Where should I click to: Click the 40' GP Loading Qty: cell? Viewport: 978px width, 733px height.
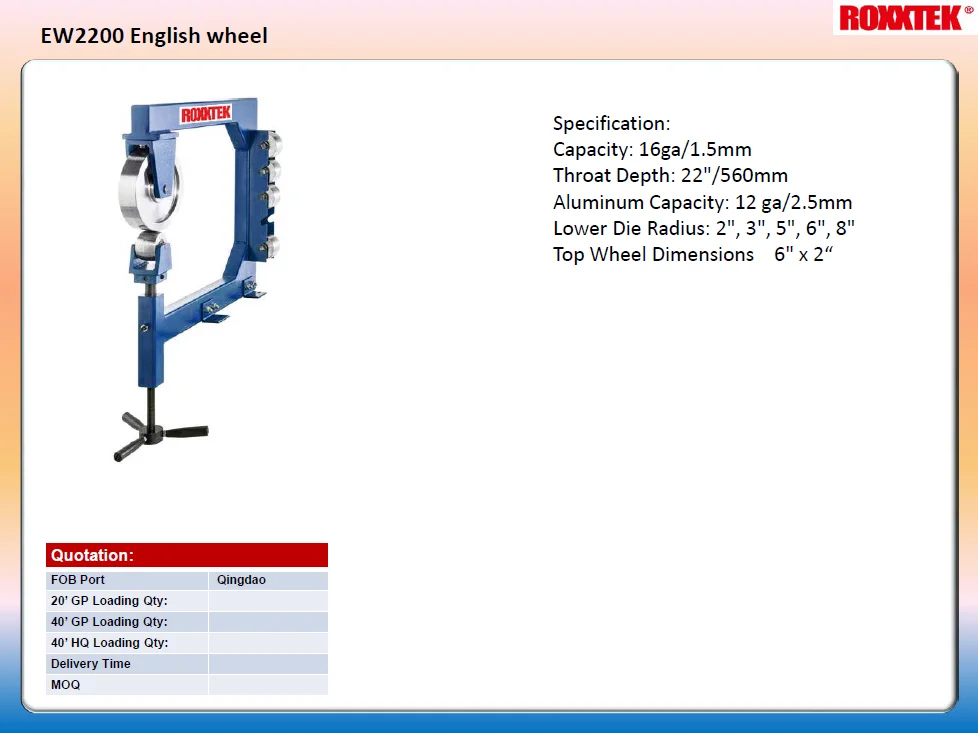point(127,622)
